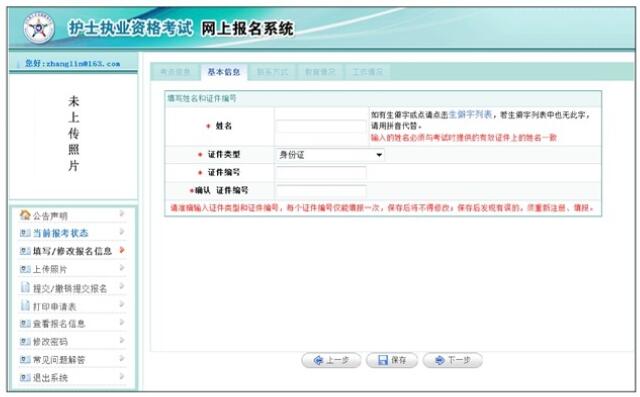The image size is (640, 397).
Task: Click the icon beside 常见问题解答
Action: click(25, 359)
